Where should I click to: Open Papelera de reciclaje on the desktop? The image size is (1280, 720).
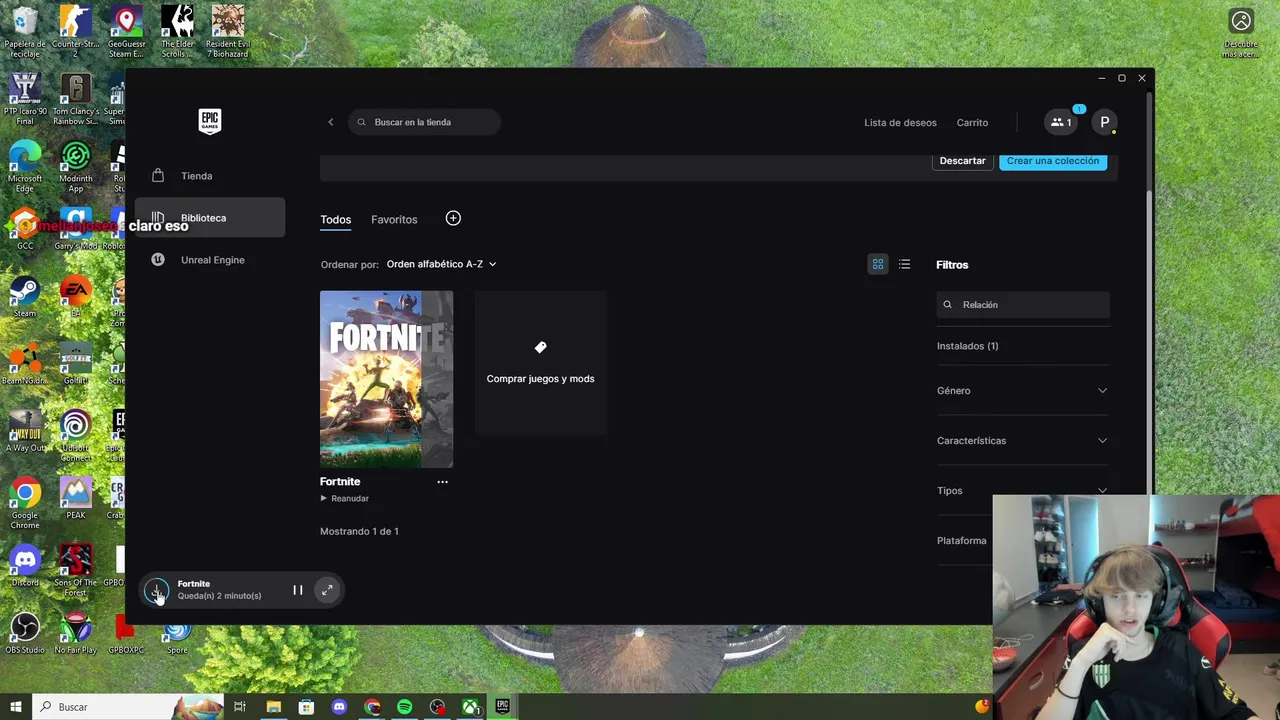pyautogui.click(x=25, y=32)
